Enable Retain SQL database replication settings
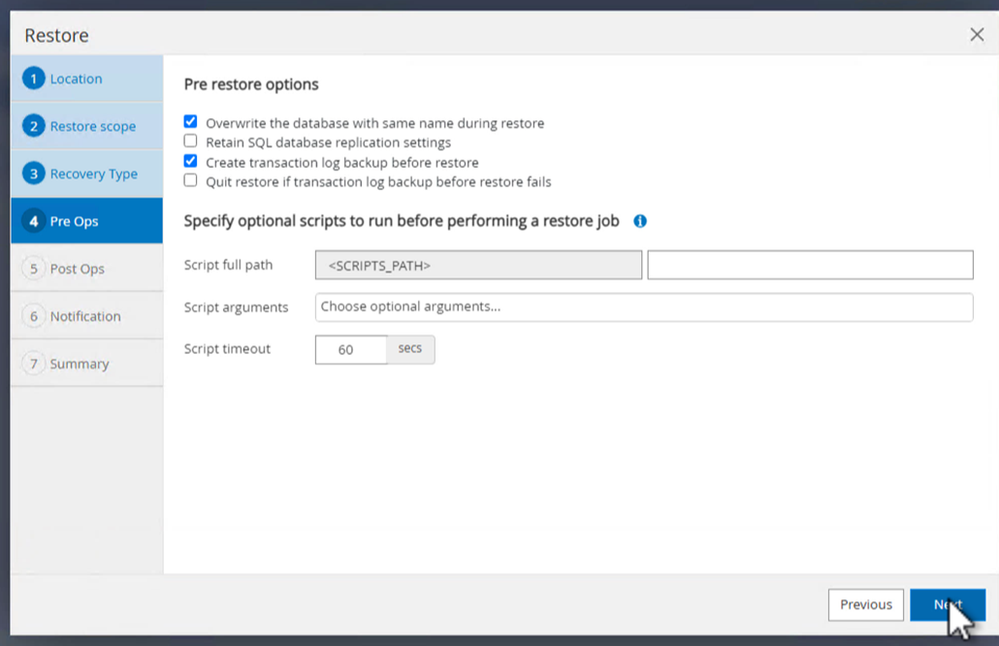 [x=191, y=142]
